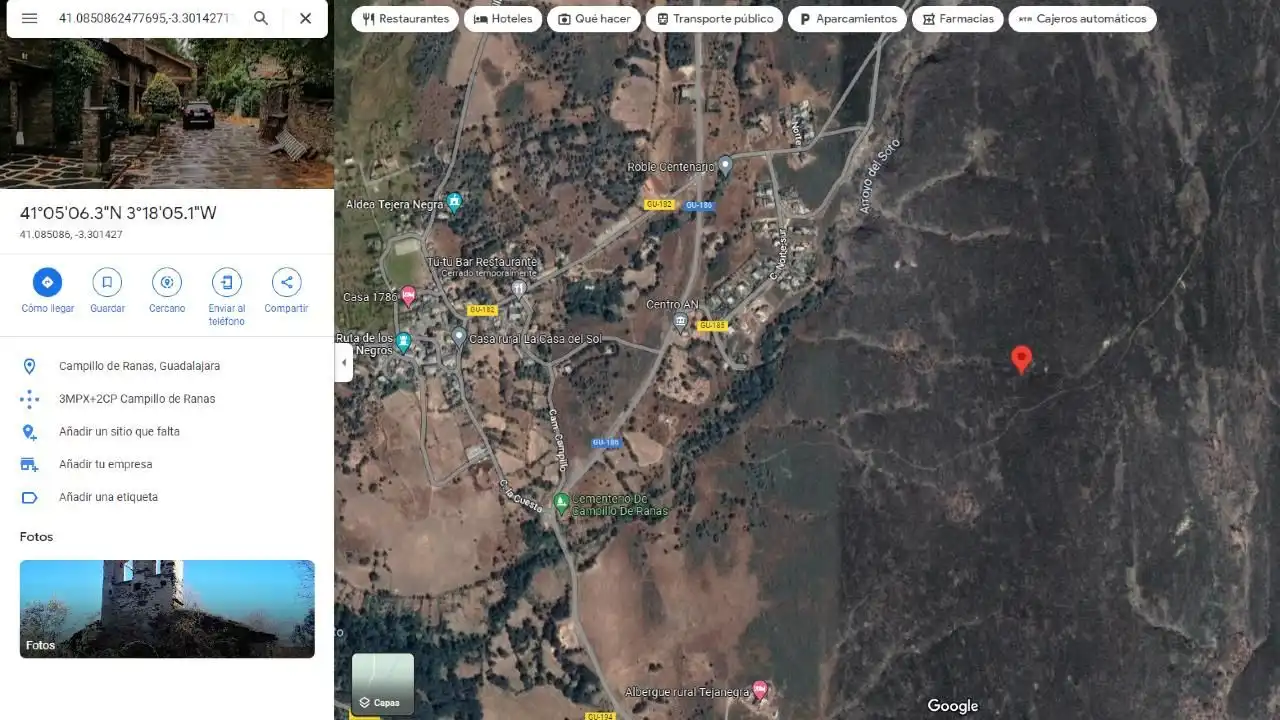Image resolution: width=1280 pixels, height=720 pixels.
Task: Filter by Cajeros automáticos chip
Action: point(1082,19)
